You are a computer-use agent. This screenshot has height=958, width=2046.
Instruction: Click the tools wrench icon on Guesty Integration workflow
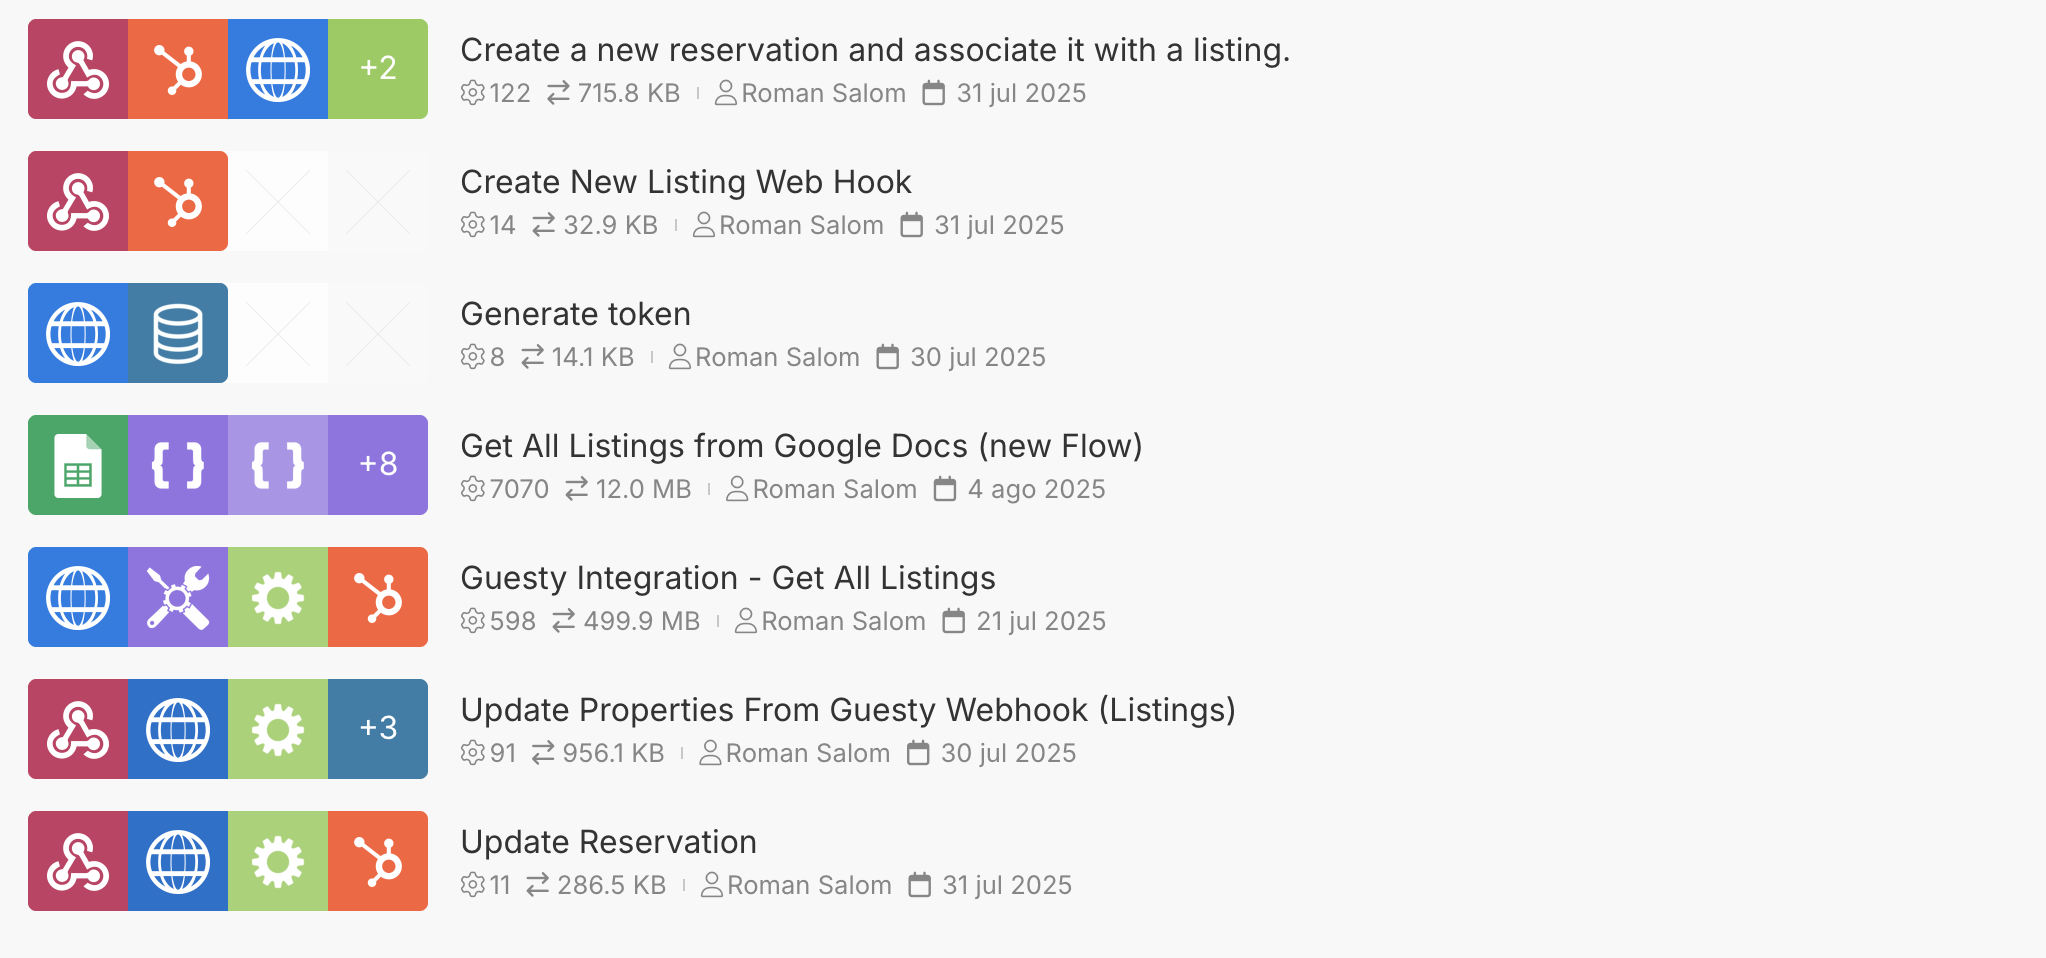click(x=178, y=597)
